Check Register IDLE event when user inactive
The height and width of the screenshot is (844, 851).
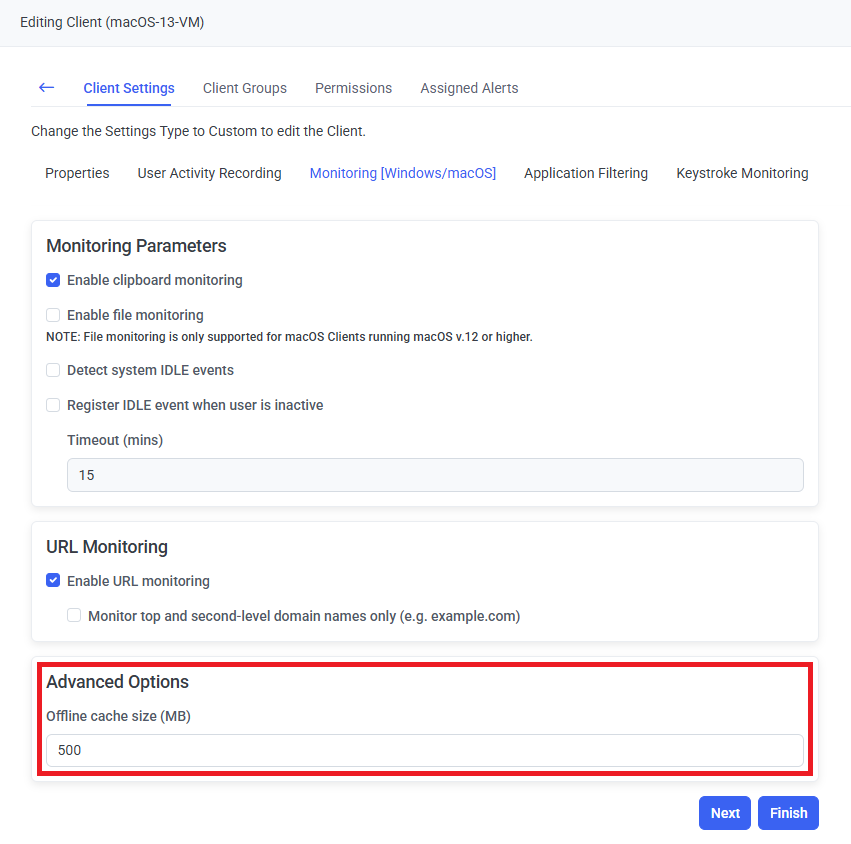pyautogui.click(x=54, y=405)
